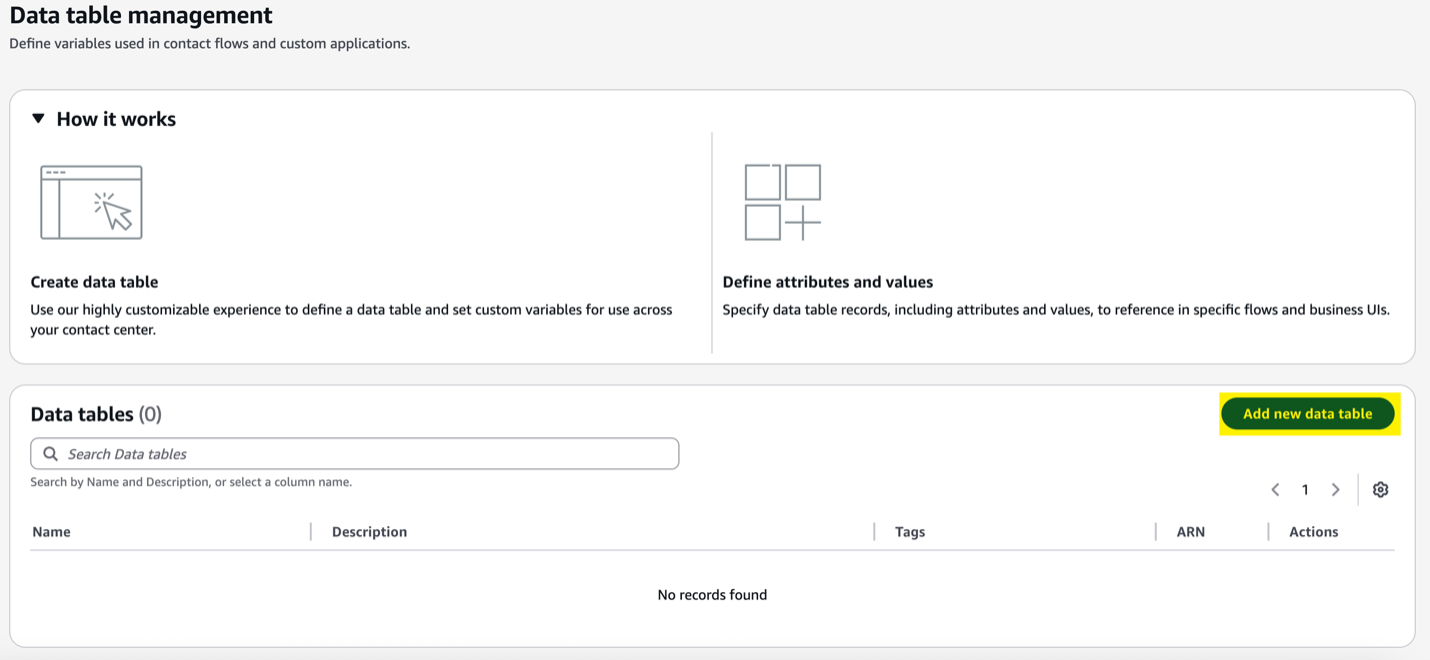The width and height of the screenshot is (1430, 660).
Task: Click the Tags column header
Action: [909, 531]
